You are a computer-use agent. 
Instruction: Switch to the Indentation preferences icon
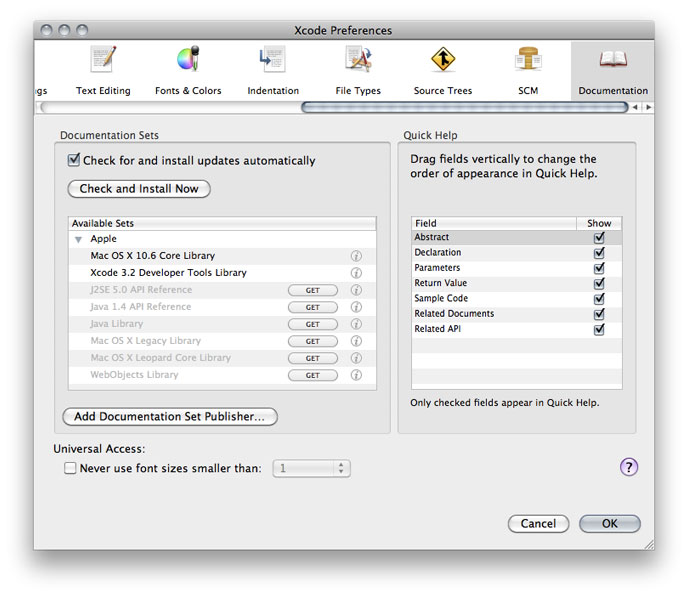click(273, 68)
